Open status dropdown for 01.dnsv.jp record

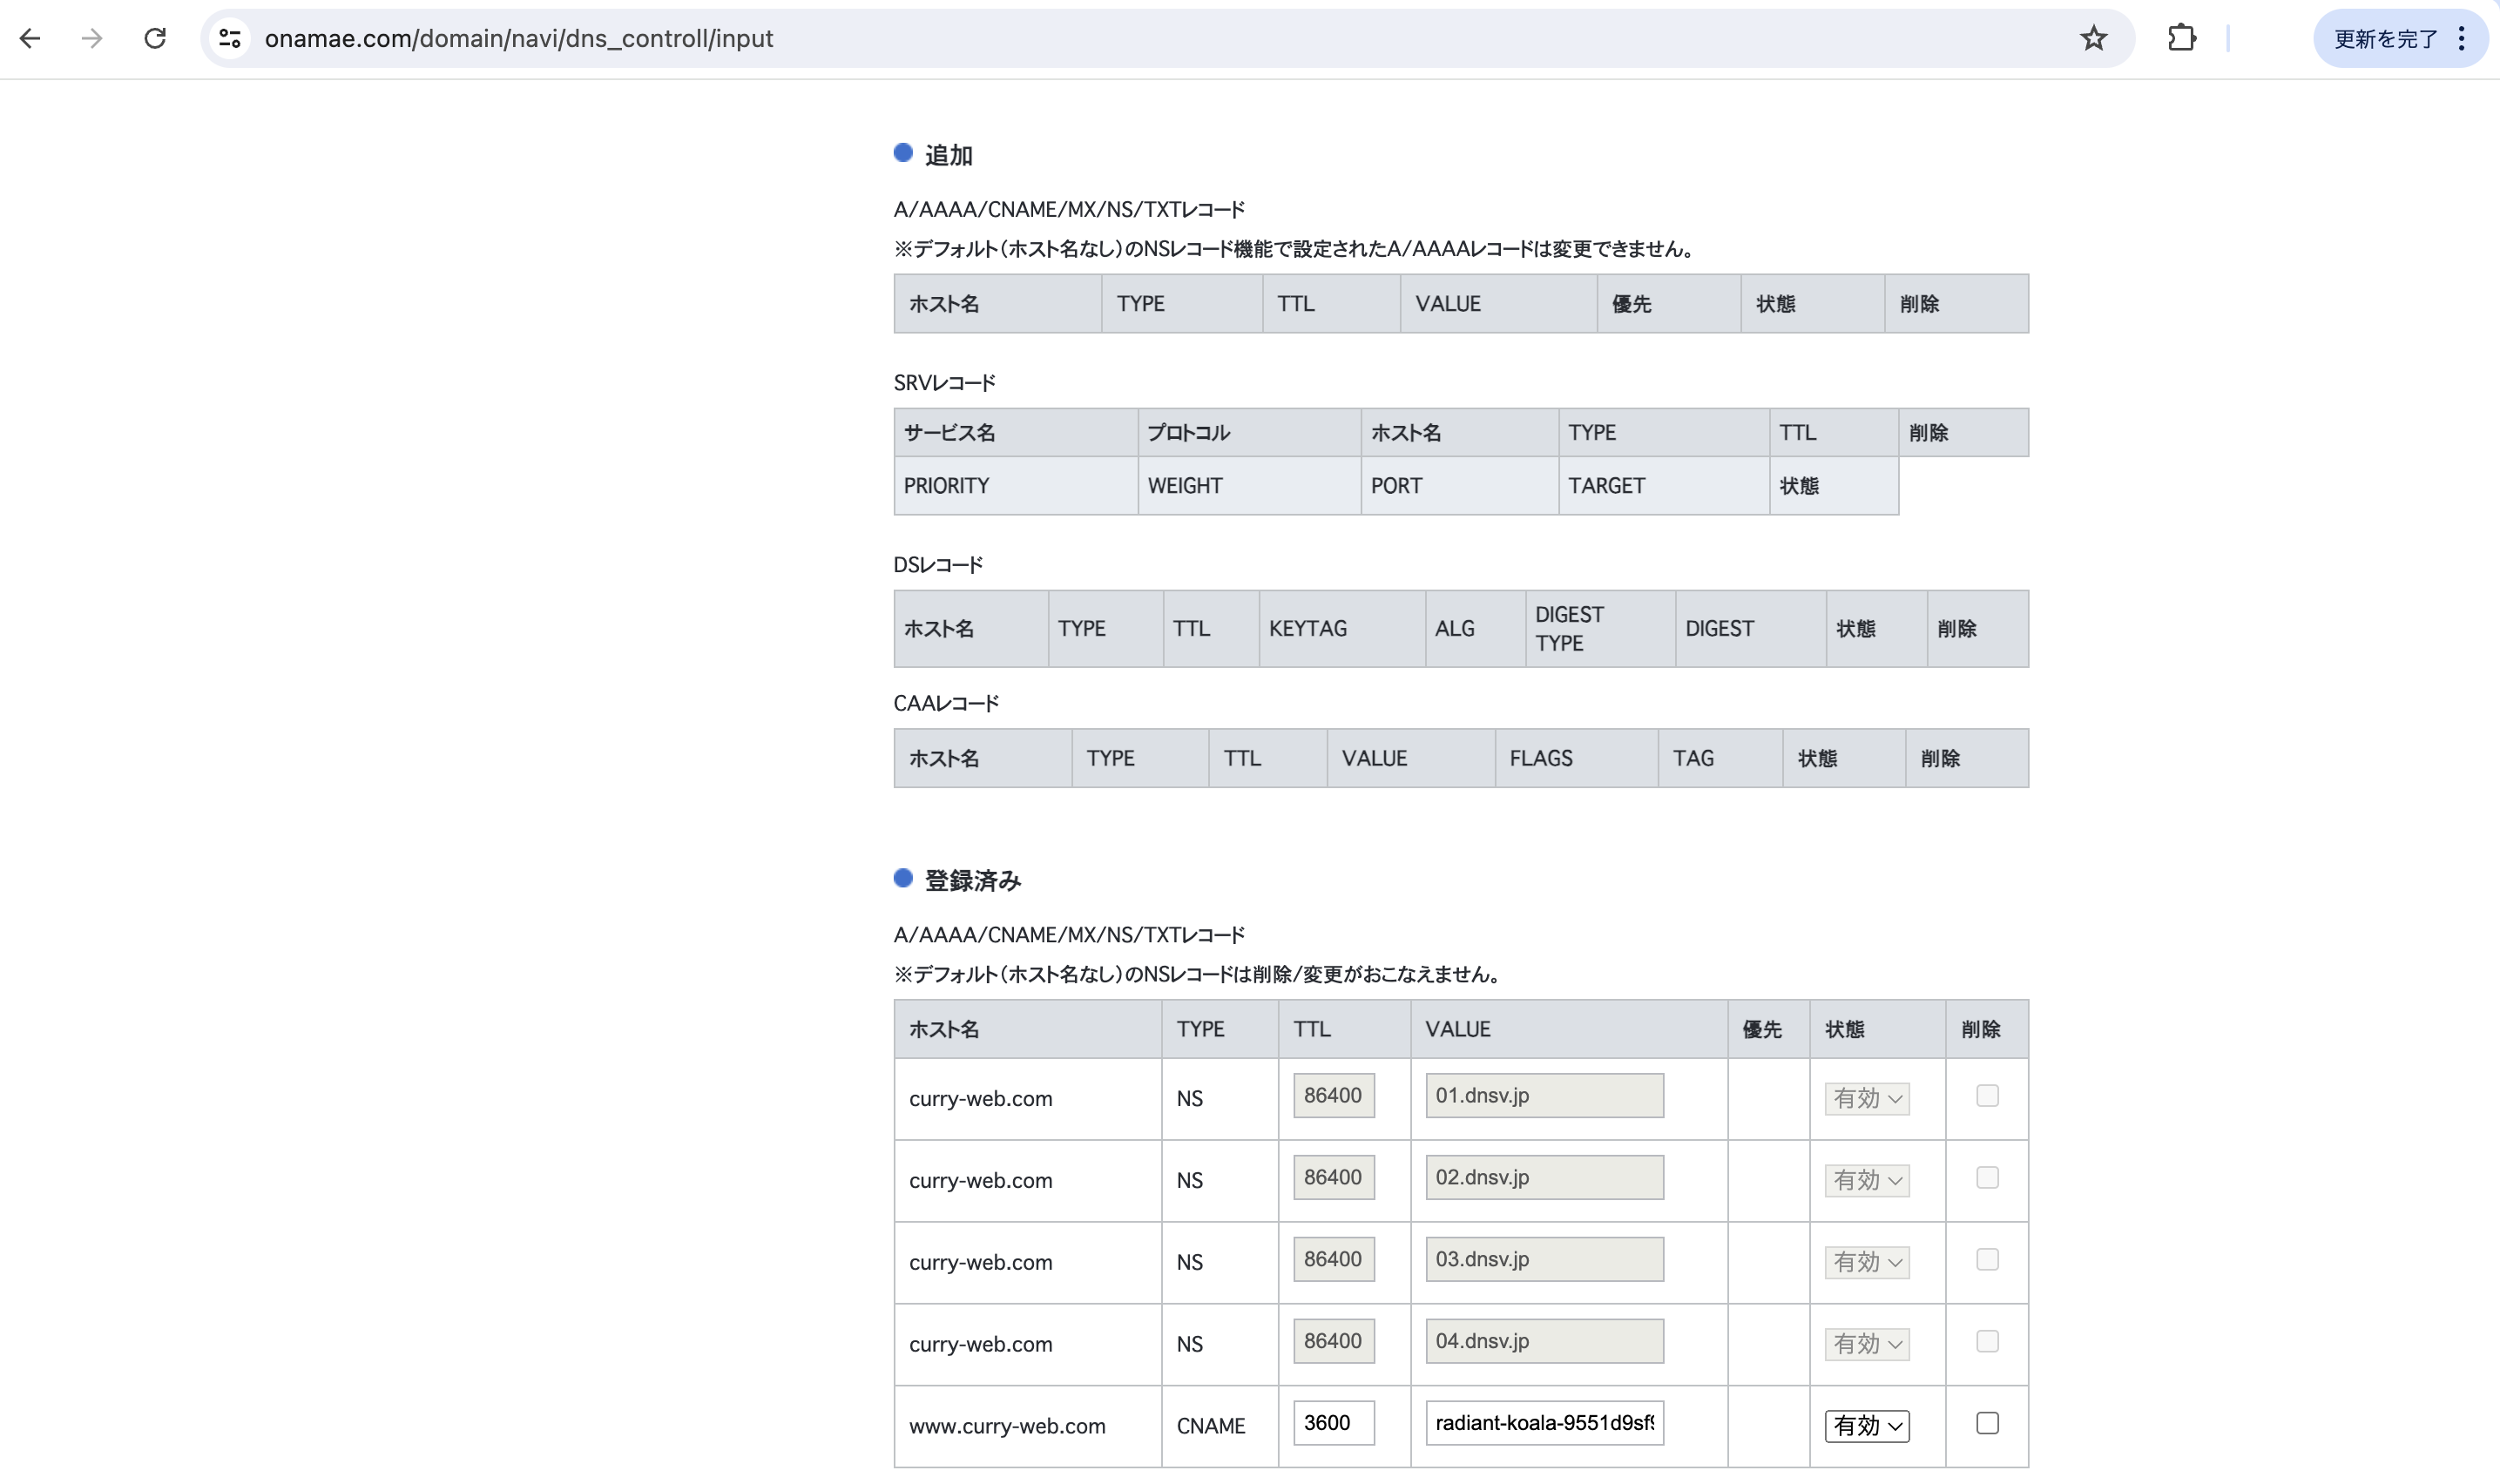pyautogui.click(x=1866, y=1098)
